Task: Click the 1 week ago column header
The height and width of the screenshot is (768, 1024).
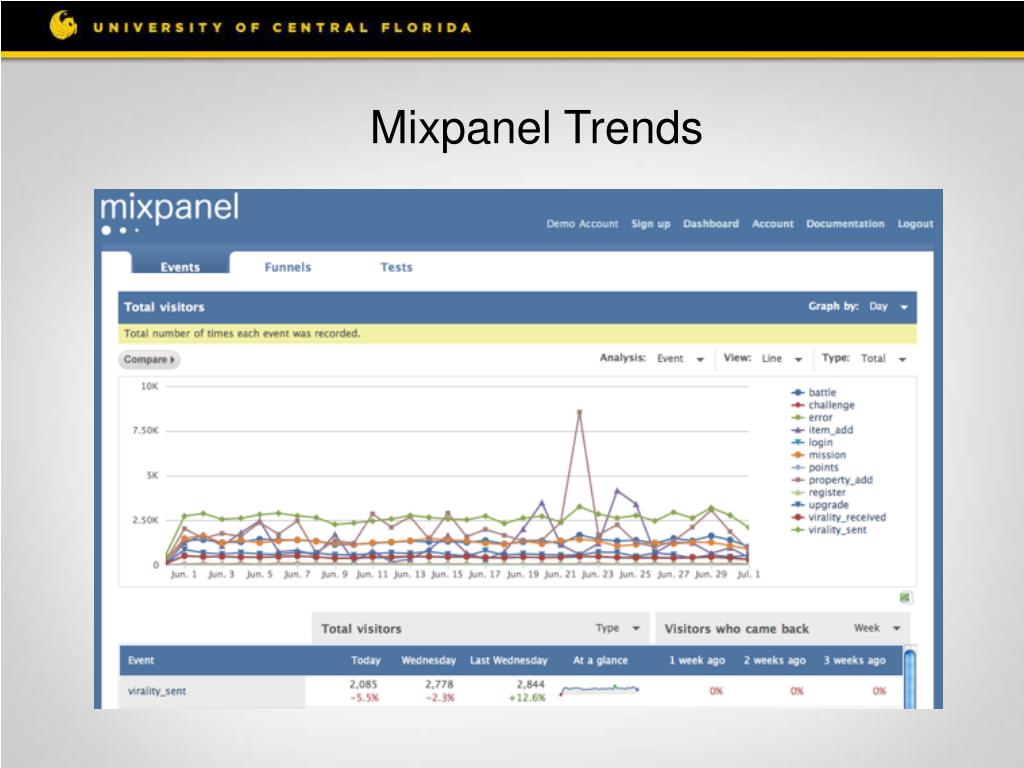Action: point(697,660)
